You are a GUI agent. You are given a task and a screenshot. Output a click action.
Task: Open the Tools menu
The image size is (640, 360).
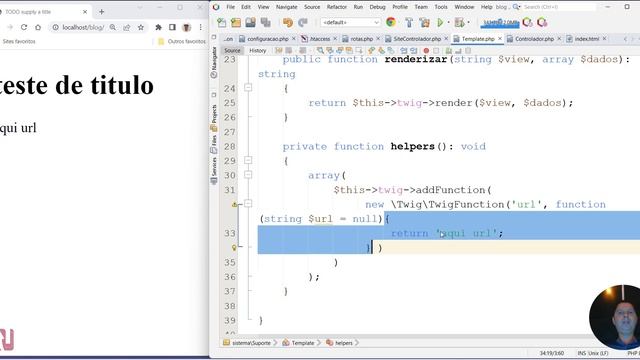coord(441,7)
